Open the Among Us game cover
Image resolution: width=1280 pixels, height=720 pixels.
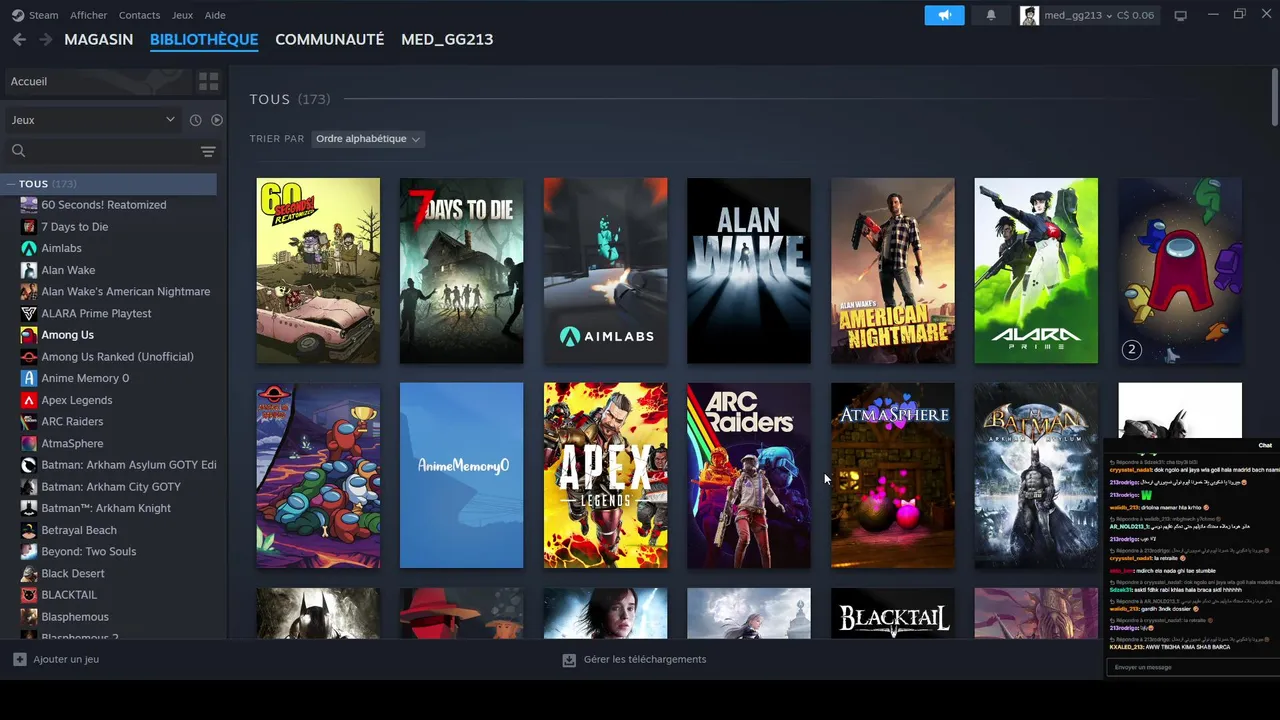click(1180, 271)
